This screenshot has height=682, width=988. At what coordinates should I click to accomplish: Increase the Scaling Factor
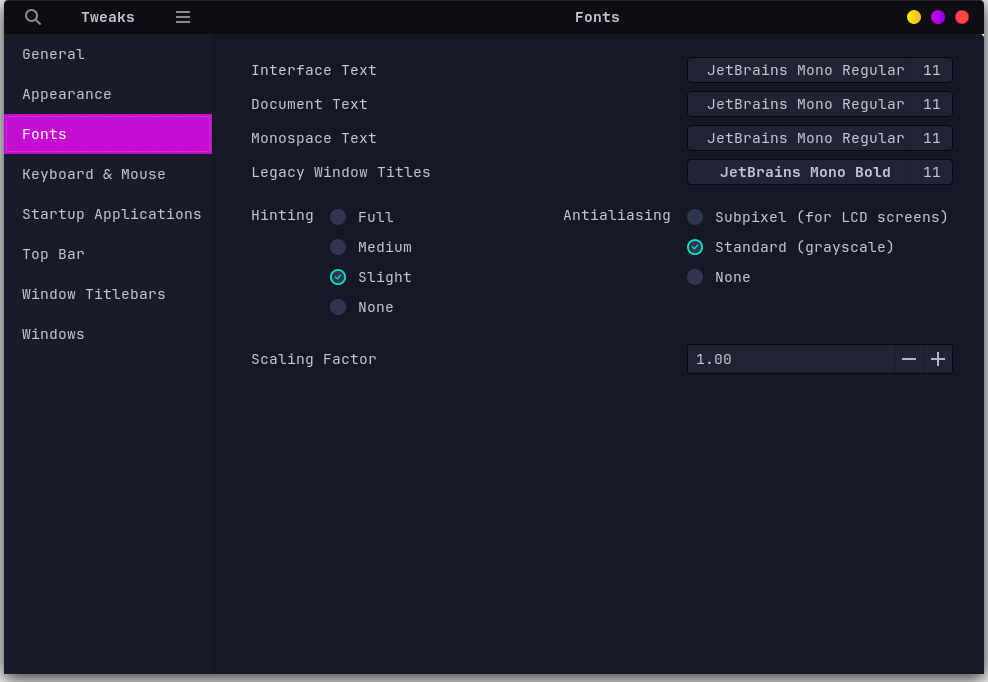click(938, 359)
